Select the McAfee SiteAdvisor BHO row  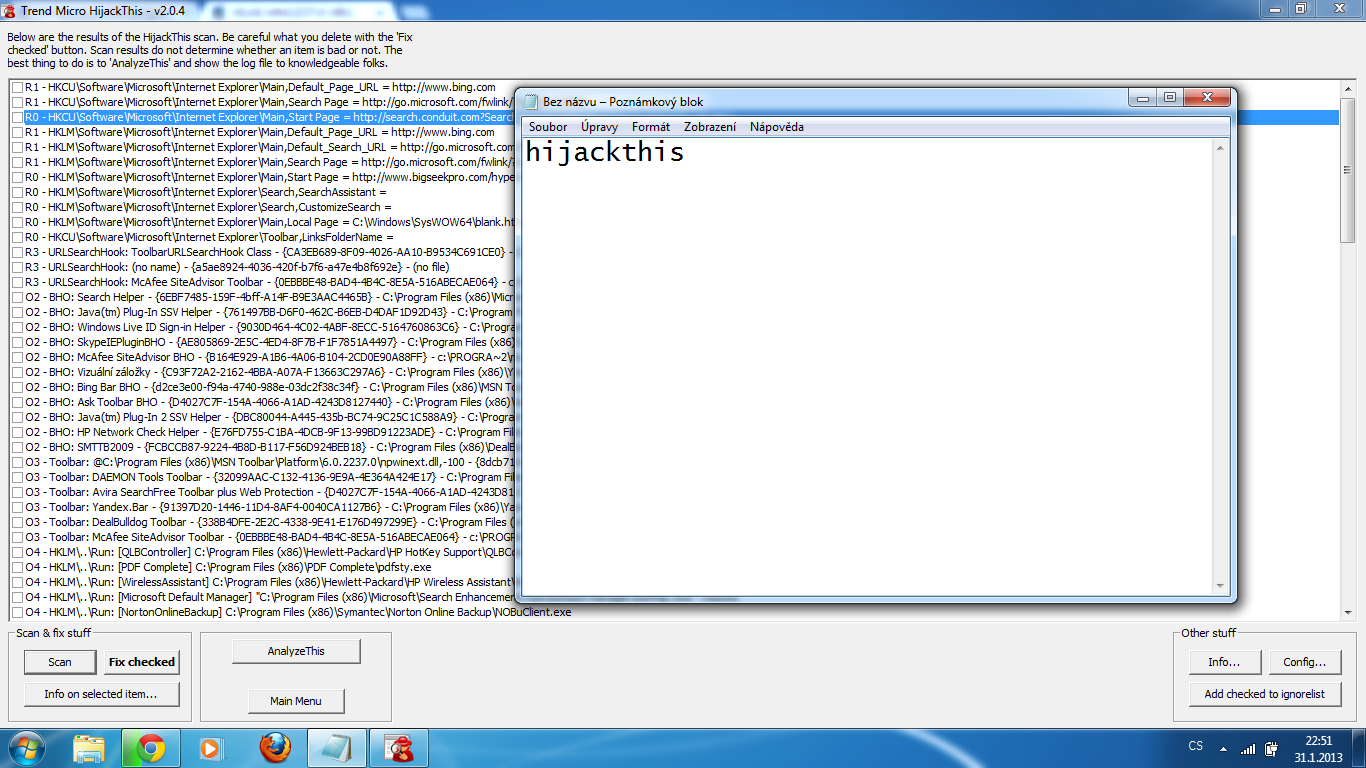click(x=268, y=357)
